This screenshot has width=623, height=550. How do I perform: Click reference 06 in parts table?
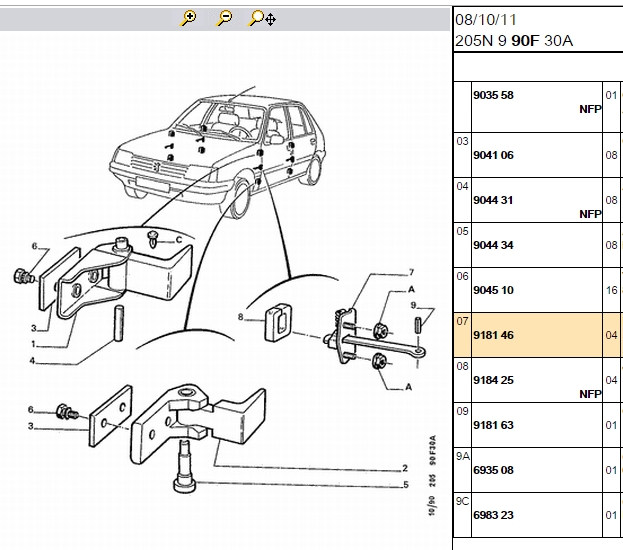pyautogui.click(x=462, y=276)
